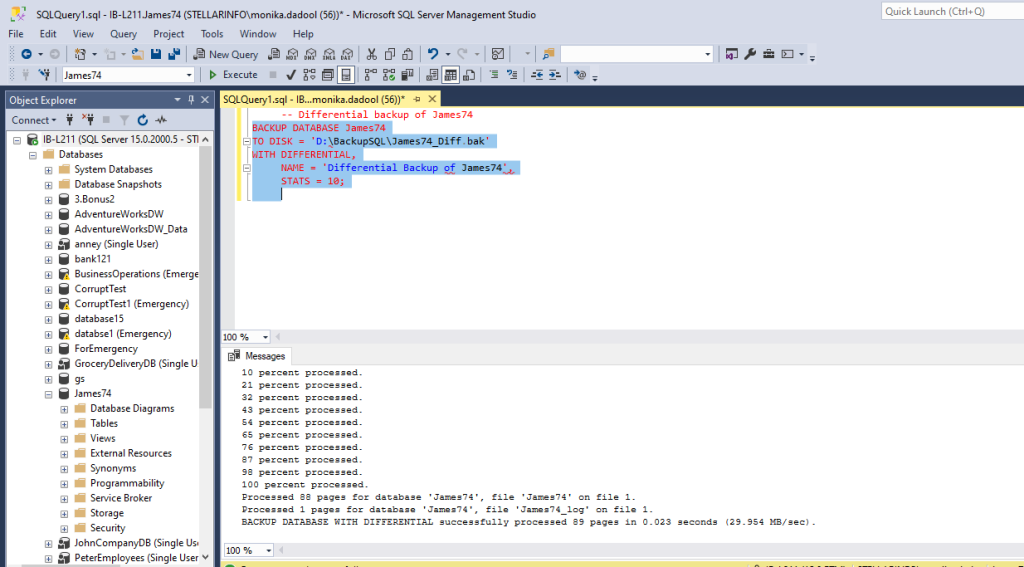
Task: Click Disconnect icon in Object Explorer
Action: pyautogui.click(x=88, y=120)
